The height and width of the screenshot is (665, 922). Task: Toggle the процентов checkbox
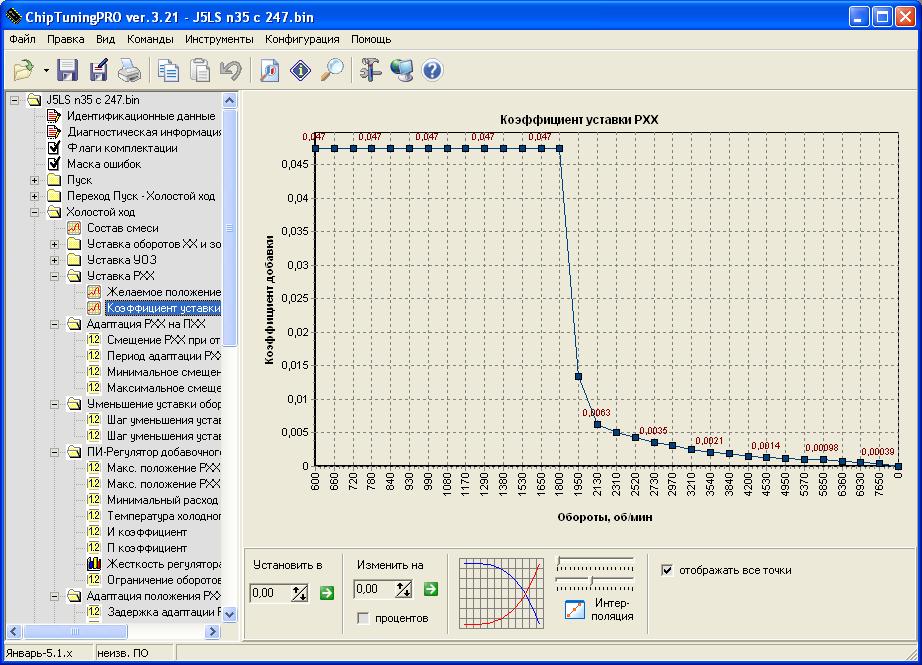(x=363, y=618)
